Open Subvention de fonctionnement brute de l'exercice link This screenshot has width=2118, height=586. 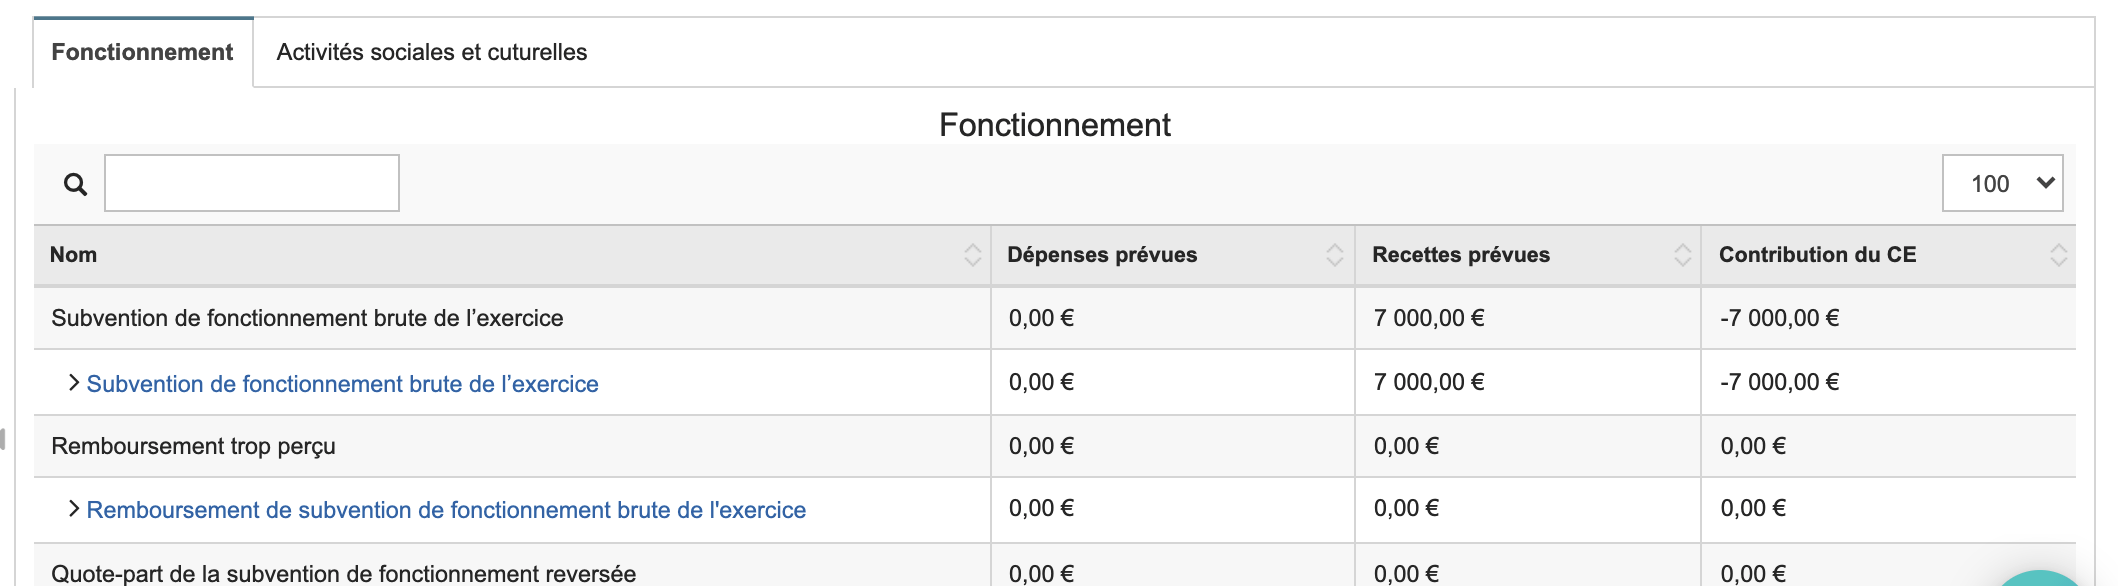342,384
